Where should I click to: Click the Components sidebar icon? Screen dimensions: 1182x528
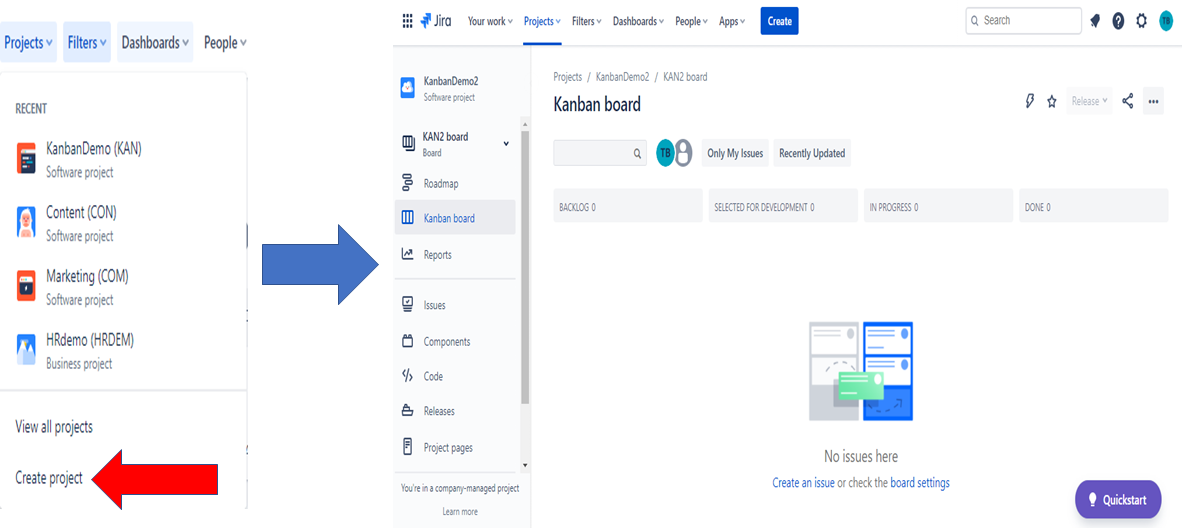click(408, 341)
